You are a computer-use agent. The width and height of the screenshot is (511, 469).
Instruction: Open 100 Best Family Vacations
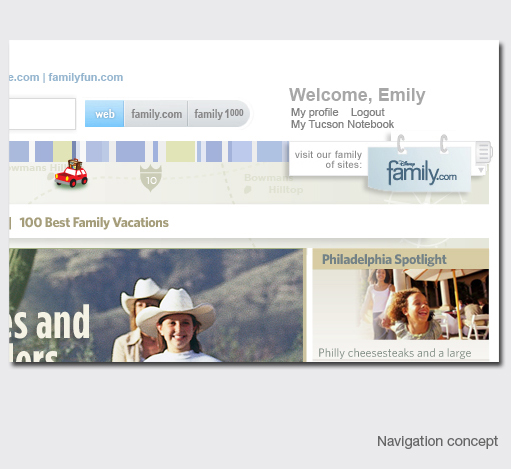pyautogui.click(x=94, y=223)
